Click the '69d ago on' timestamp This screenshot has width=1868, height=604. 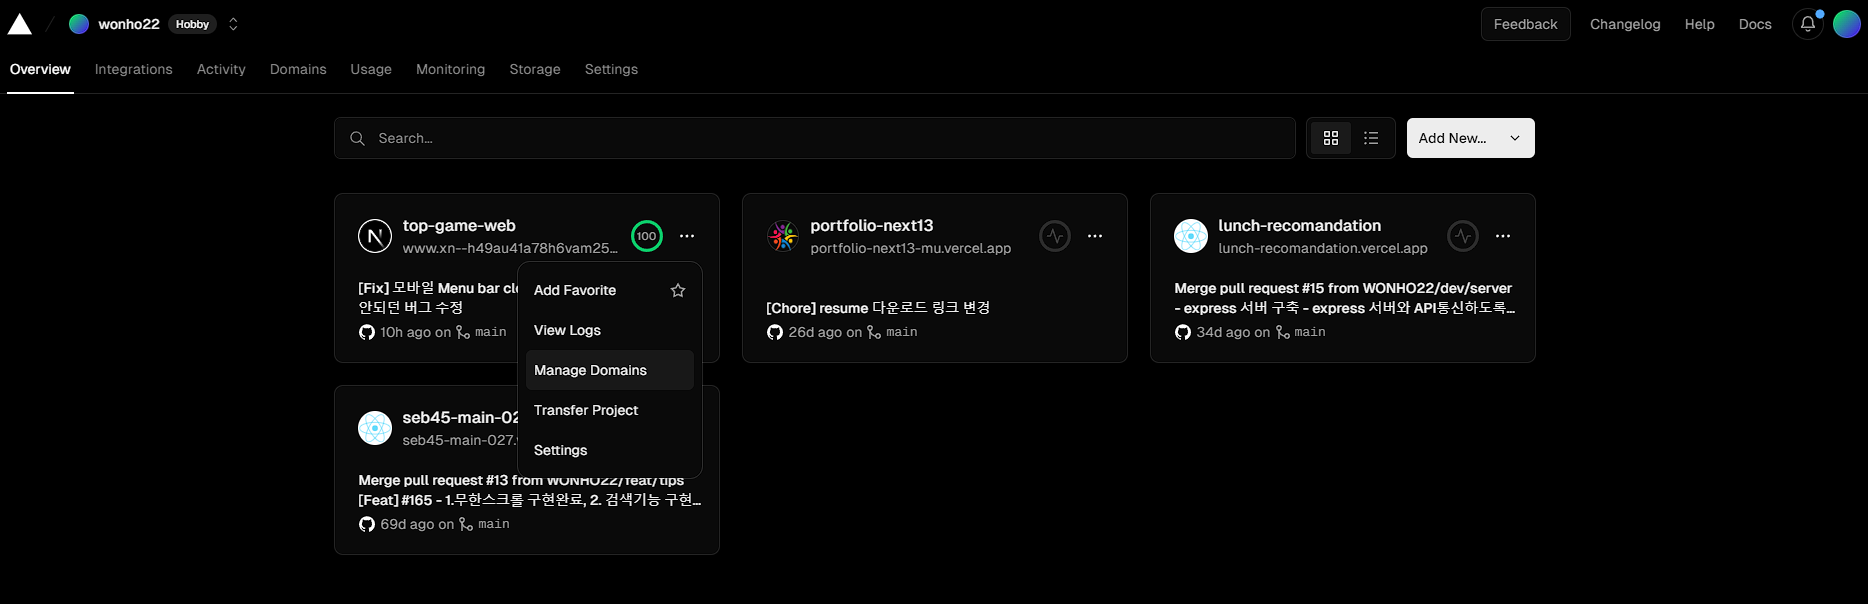pyautogui.click(x=417, y=524)
